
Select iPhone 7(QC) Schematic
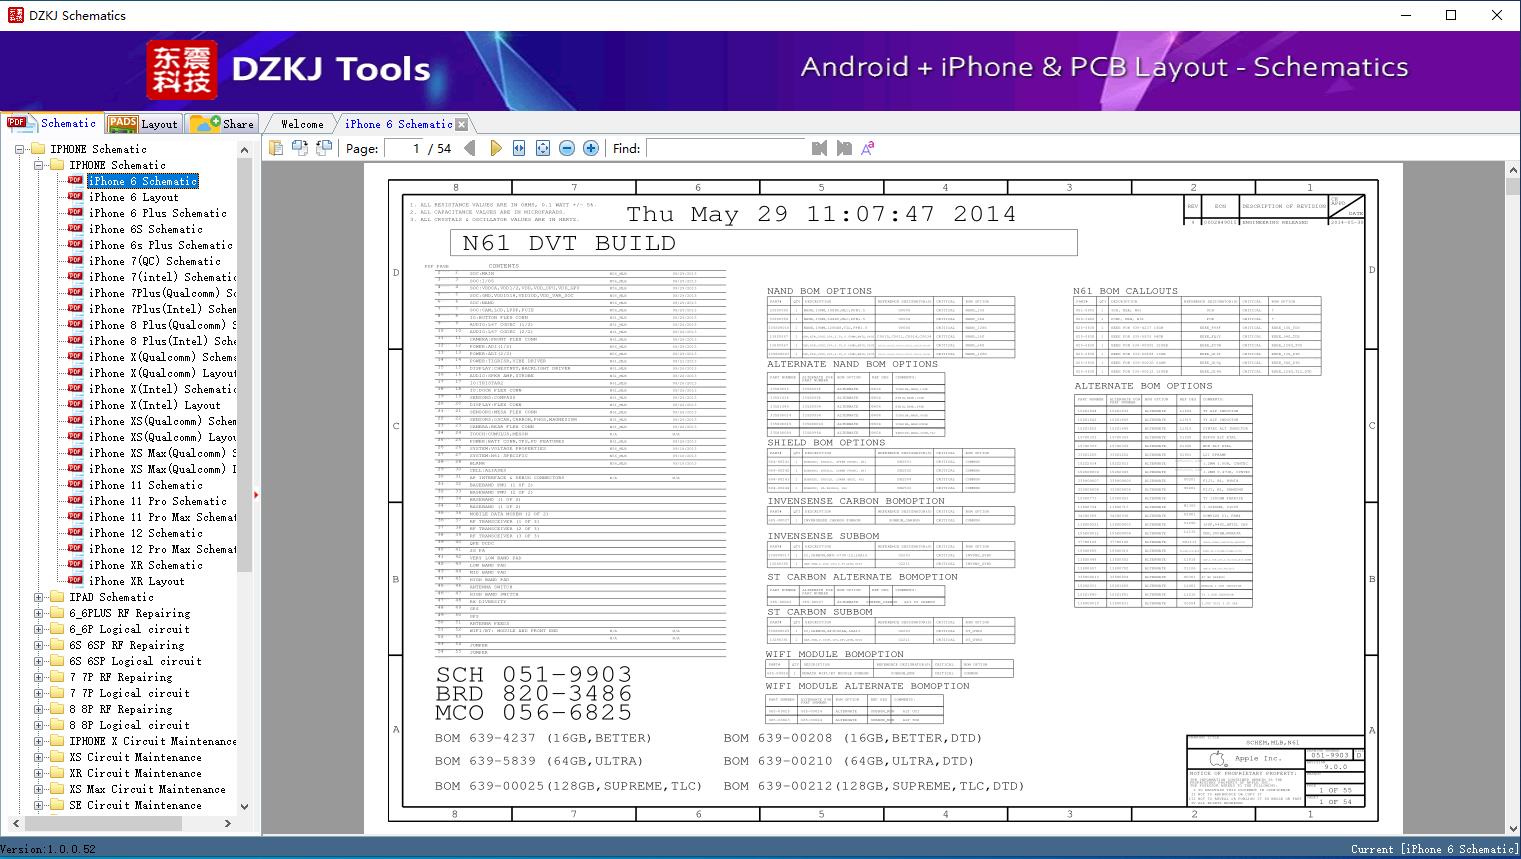(x=154, y=261)
